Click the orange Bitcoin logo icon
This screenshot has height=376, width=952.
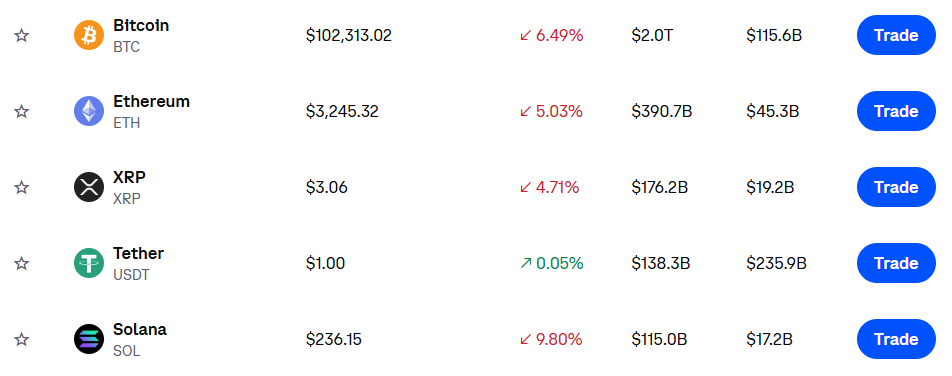click(x=89, y=35)
